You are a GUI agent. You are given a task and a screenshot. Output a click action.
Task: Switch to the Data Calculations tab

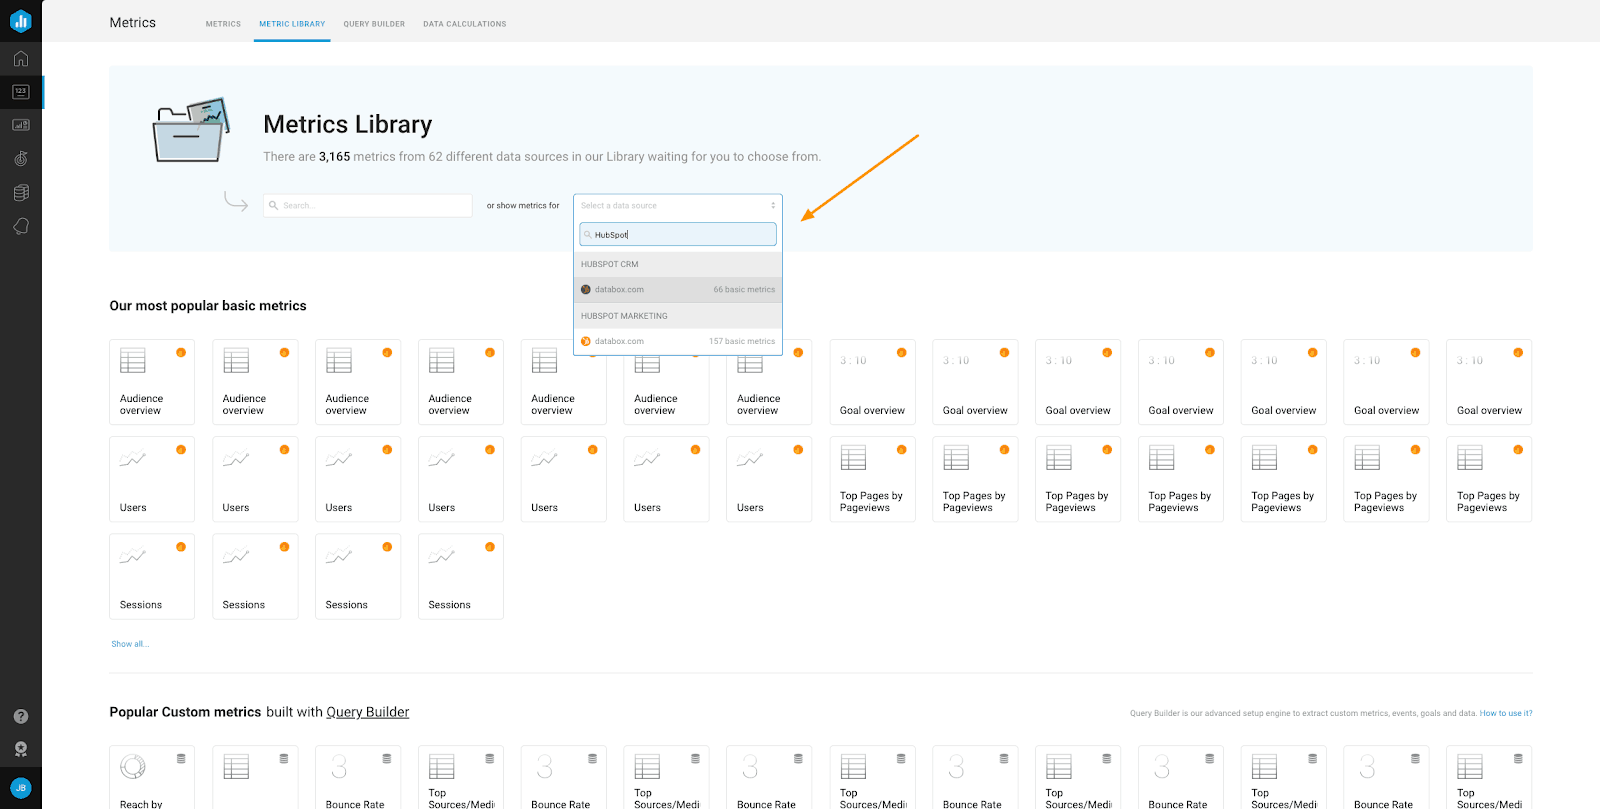[x=464, y=24]
